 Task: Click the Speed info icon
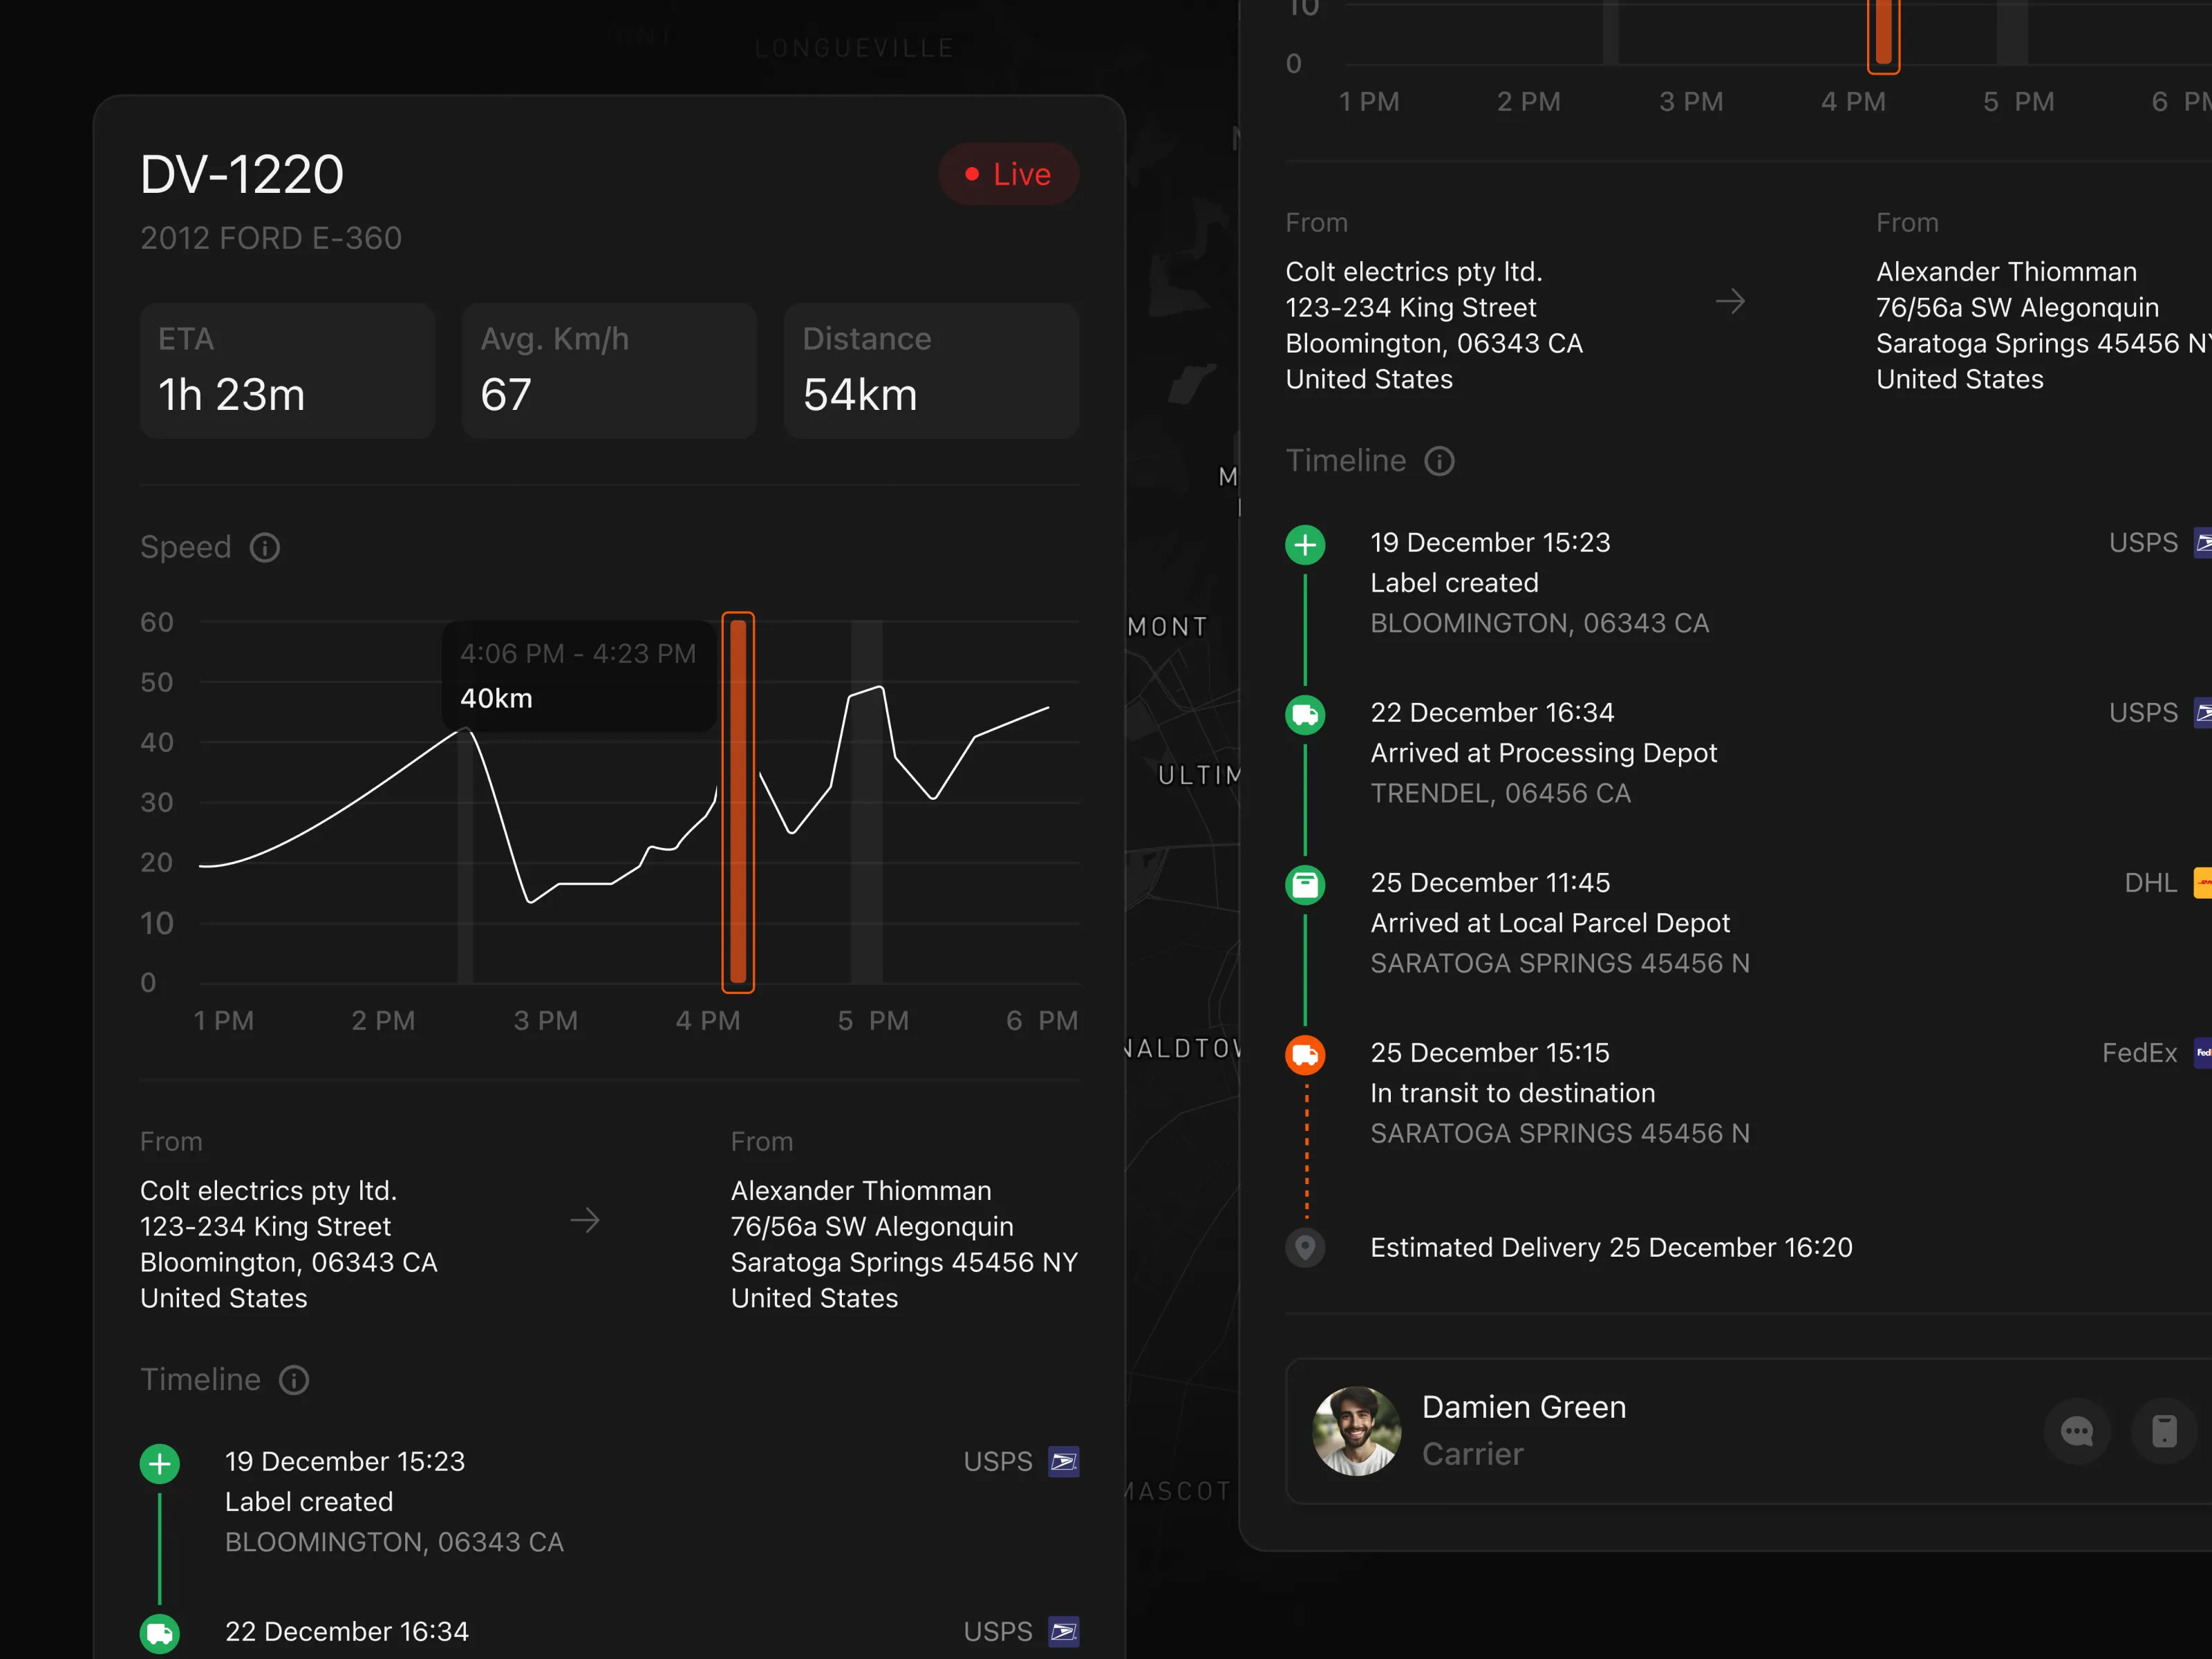click(264, 548)
